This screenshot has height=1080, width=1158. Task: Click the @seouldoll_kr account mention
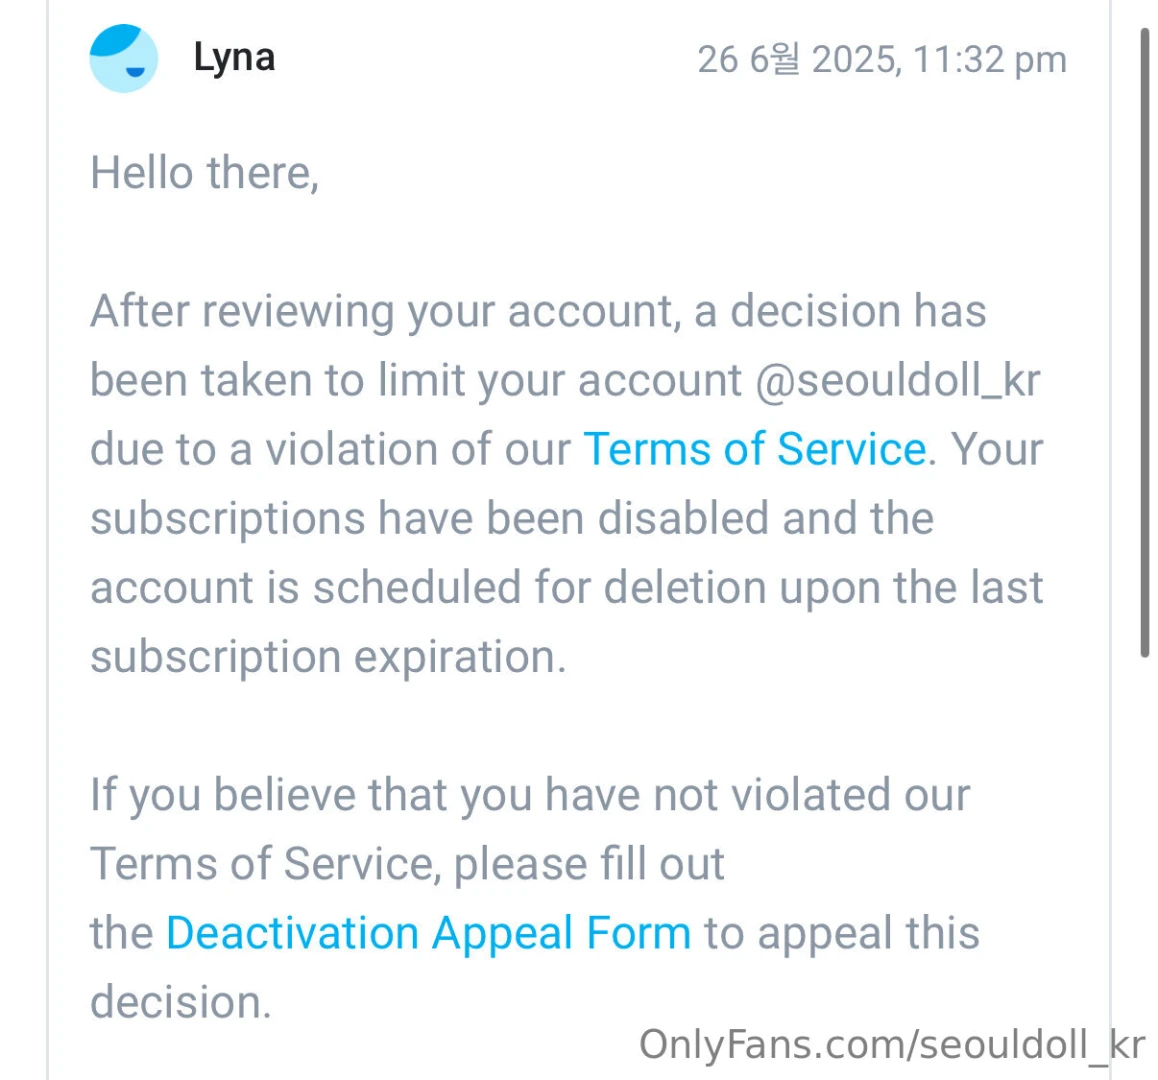(898, 380)
